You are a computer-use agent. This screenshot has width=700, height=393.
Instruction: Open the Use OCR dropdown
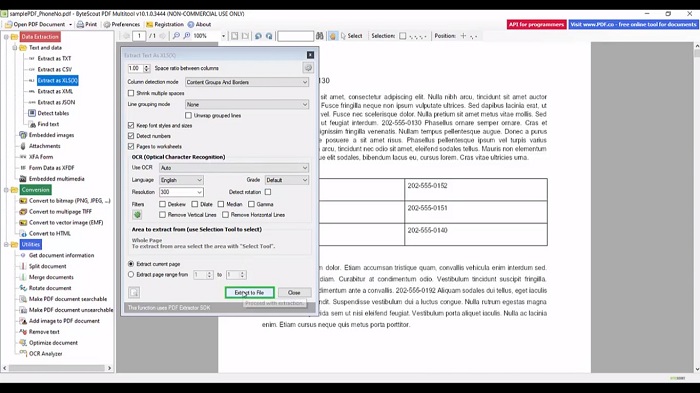click(233, 168)
